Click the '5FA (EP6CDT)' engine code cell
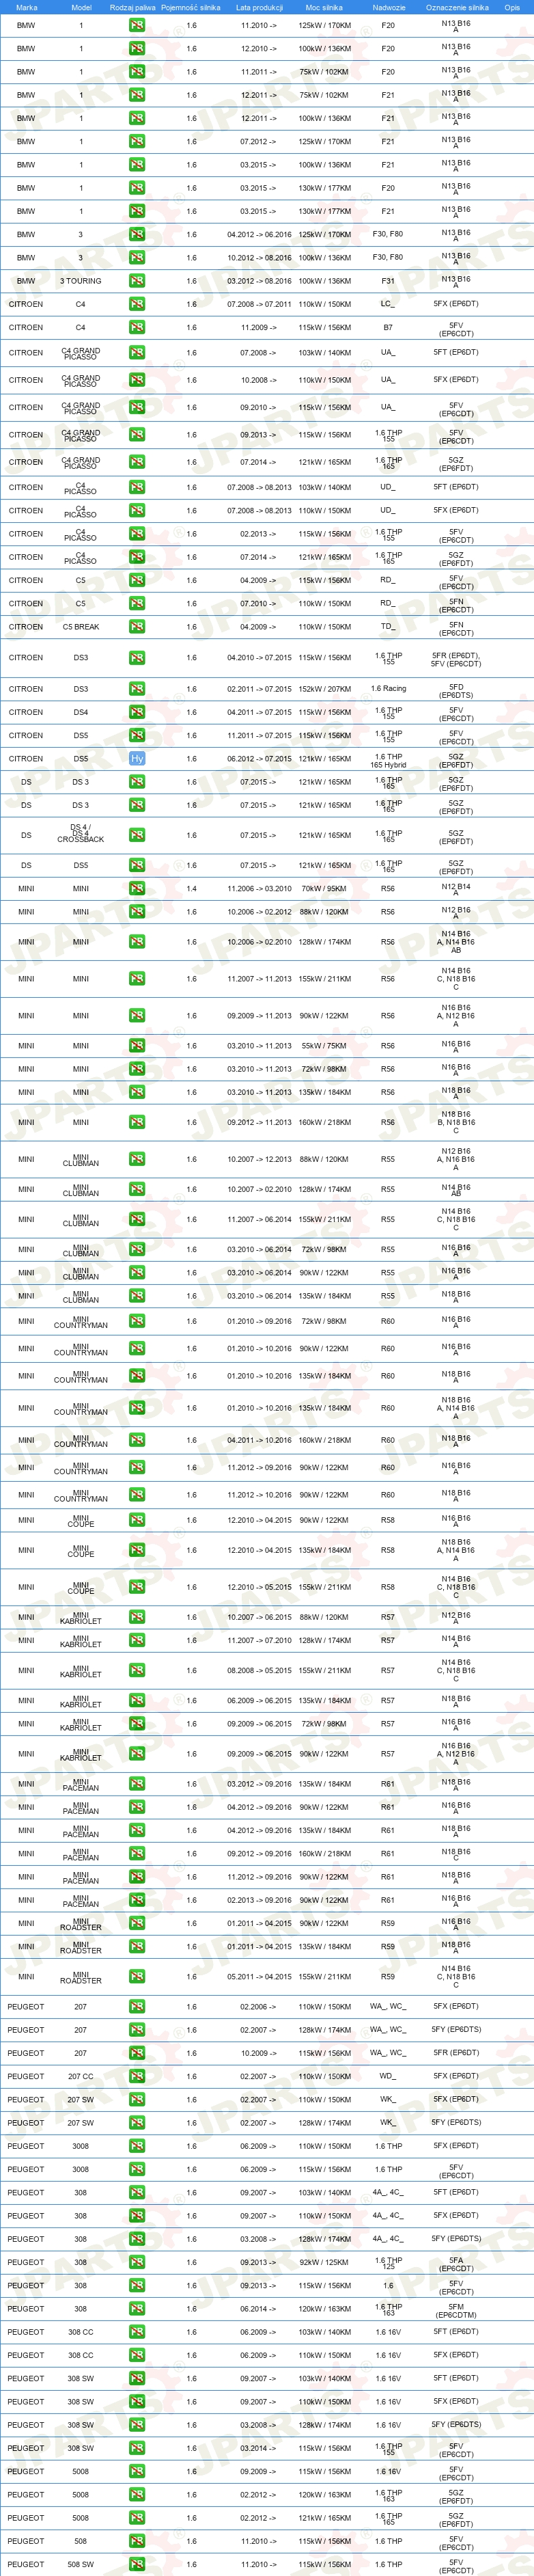The image size is (534, 2576). (x=456, y=2265)
